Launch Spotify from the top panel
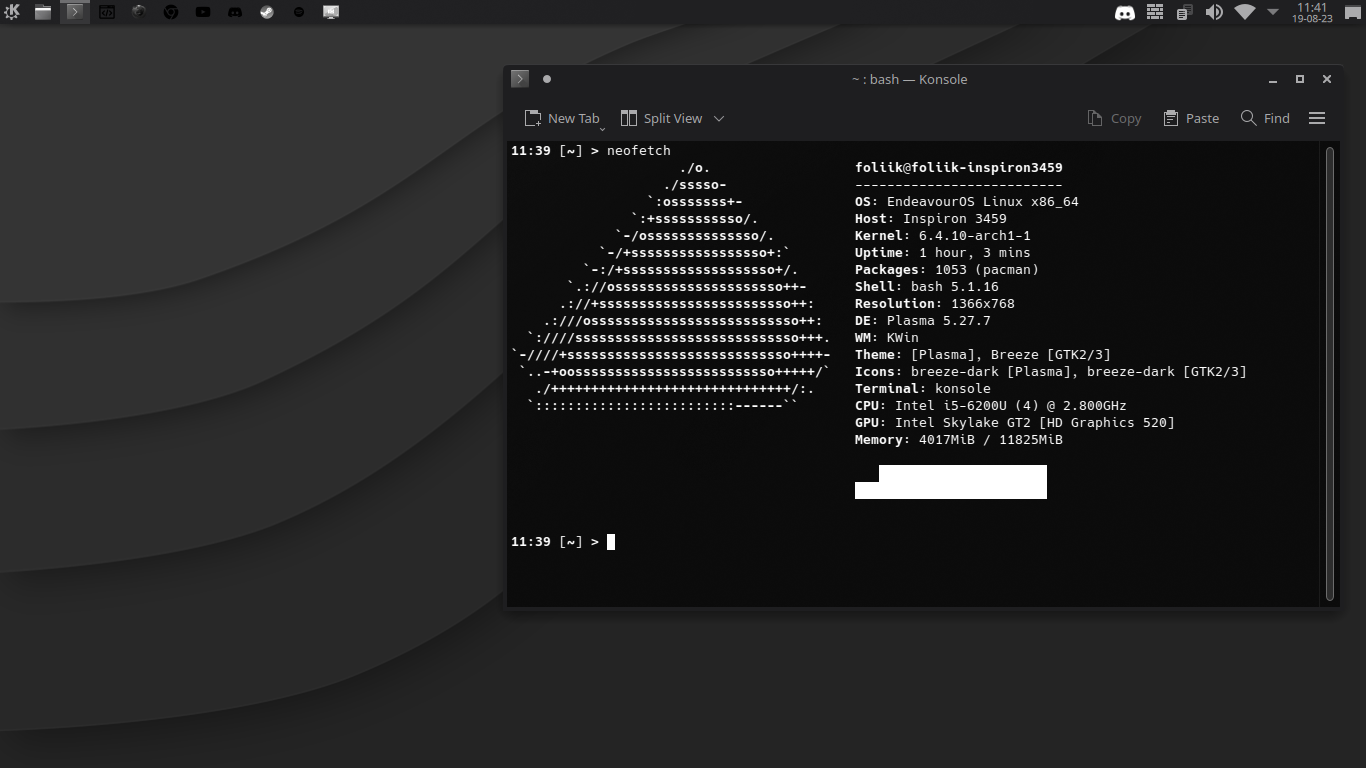 tap(299, 12)
